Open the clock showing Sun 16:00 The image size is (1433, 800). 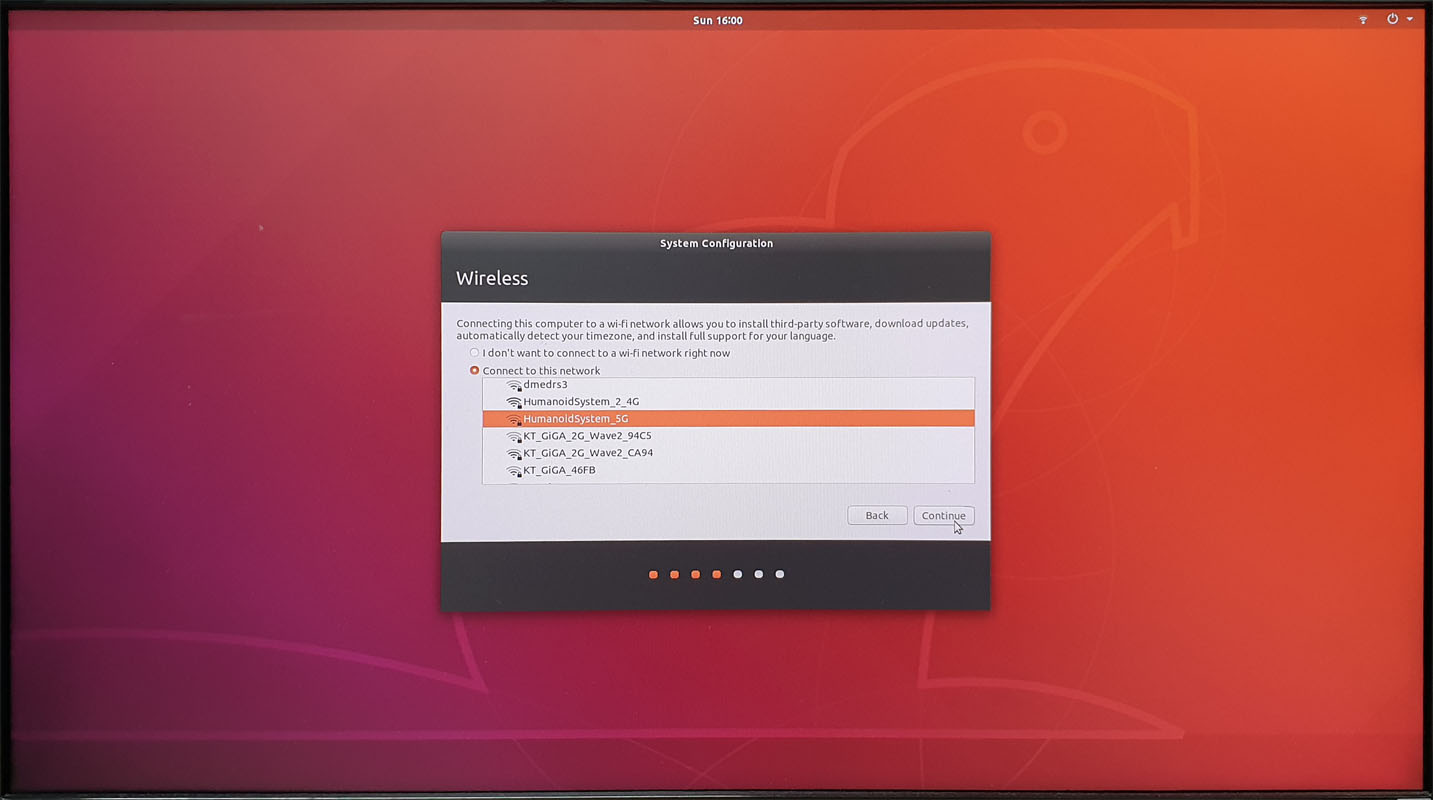click(x=717, y=20)
